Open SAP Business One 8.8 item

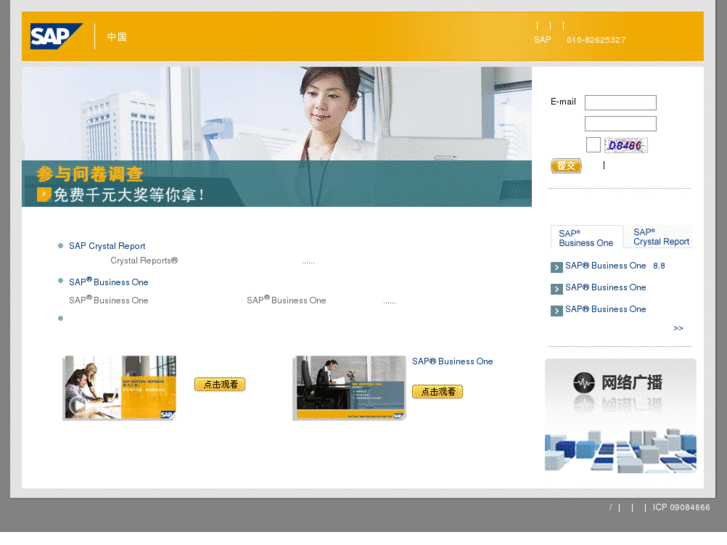615,266
